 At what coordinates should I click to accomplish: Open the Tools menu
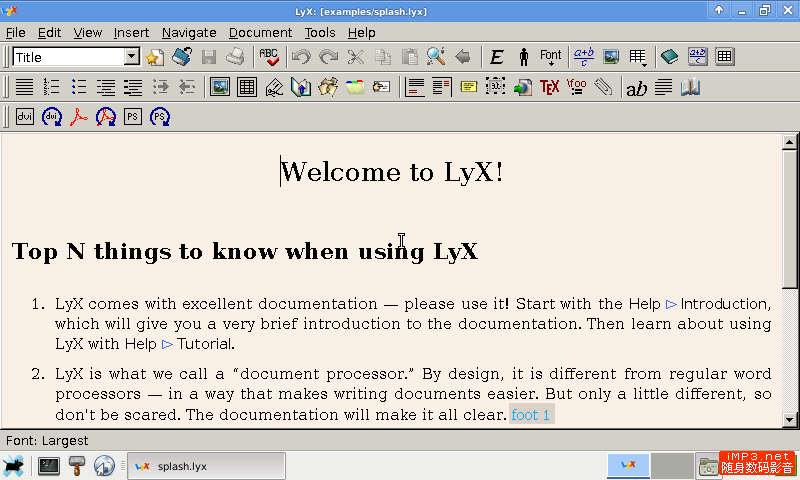pos(320,33)
